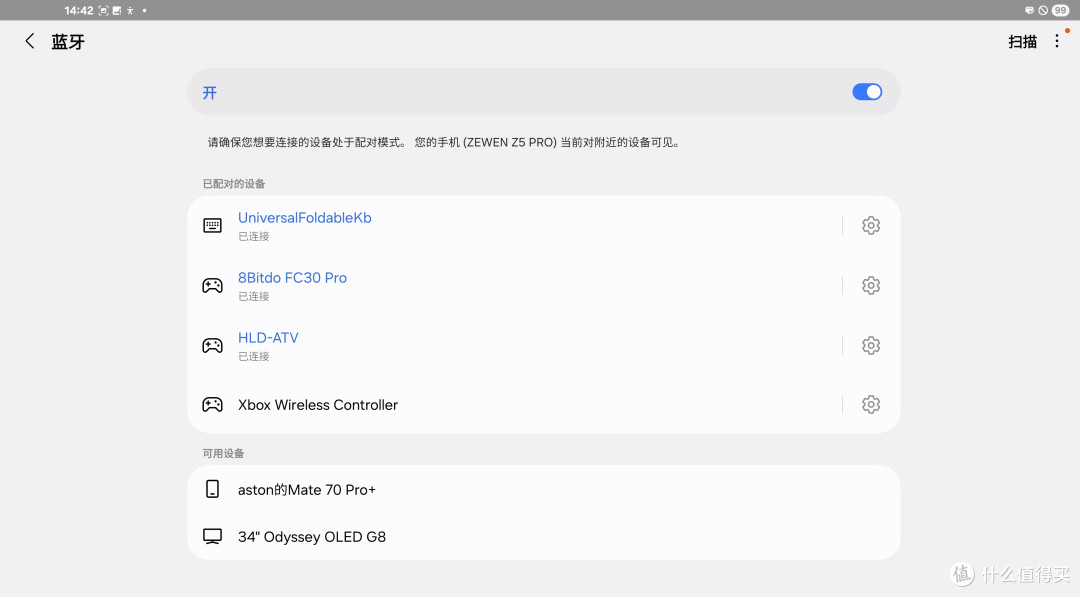
Task: Click the 已配对的设备 section header
Action: tap(233, 184)
